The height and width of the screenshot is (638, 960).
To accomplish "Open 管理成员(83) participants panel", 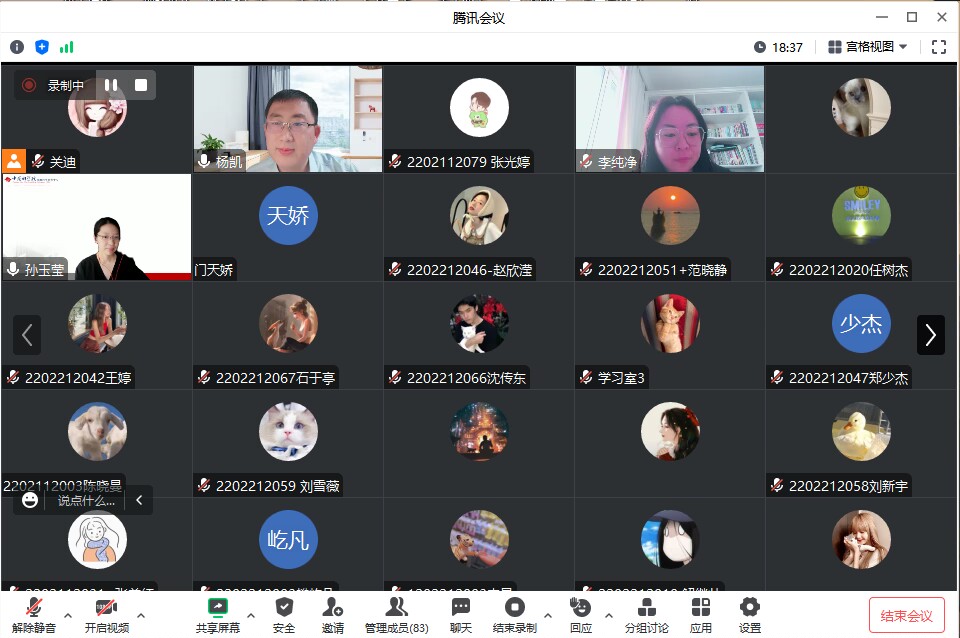I will pos(396,613).
